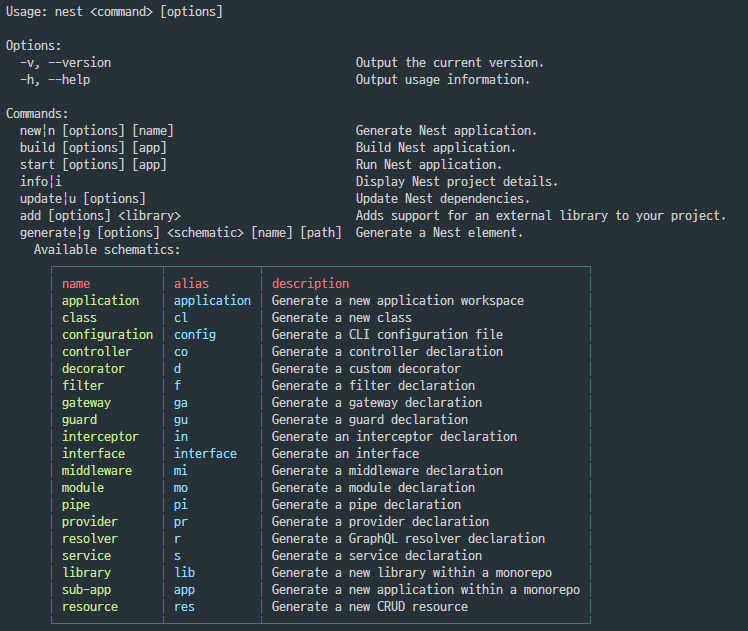The width and height of the screenshot is (748, 631).
Task: Click 'Output usage information.' description
Action: click(x=443, y=80)
